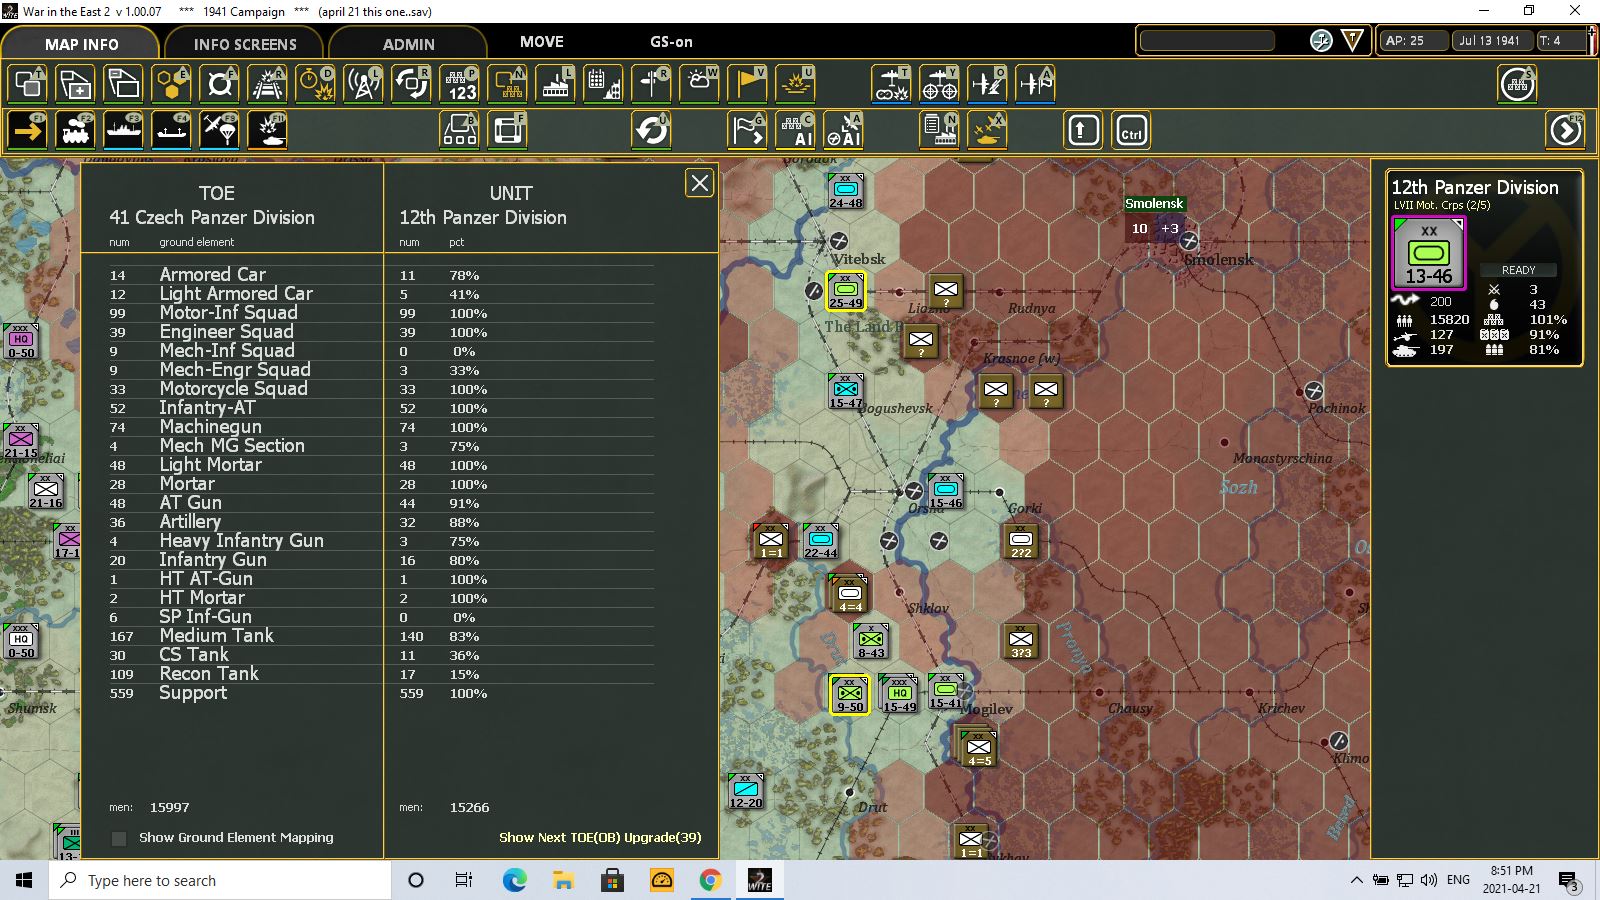Screen dimensions: 1600x900
Task: Click the Shift arrow key button
Action: [x=1083, y=131]
